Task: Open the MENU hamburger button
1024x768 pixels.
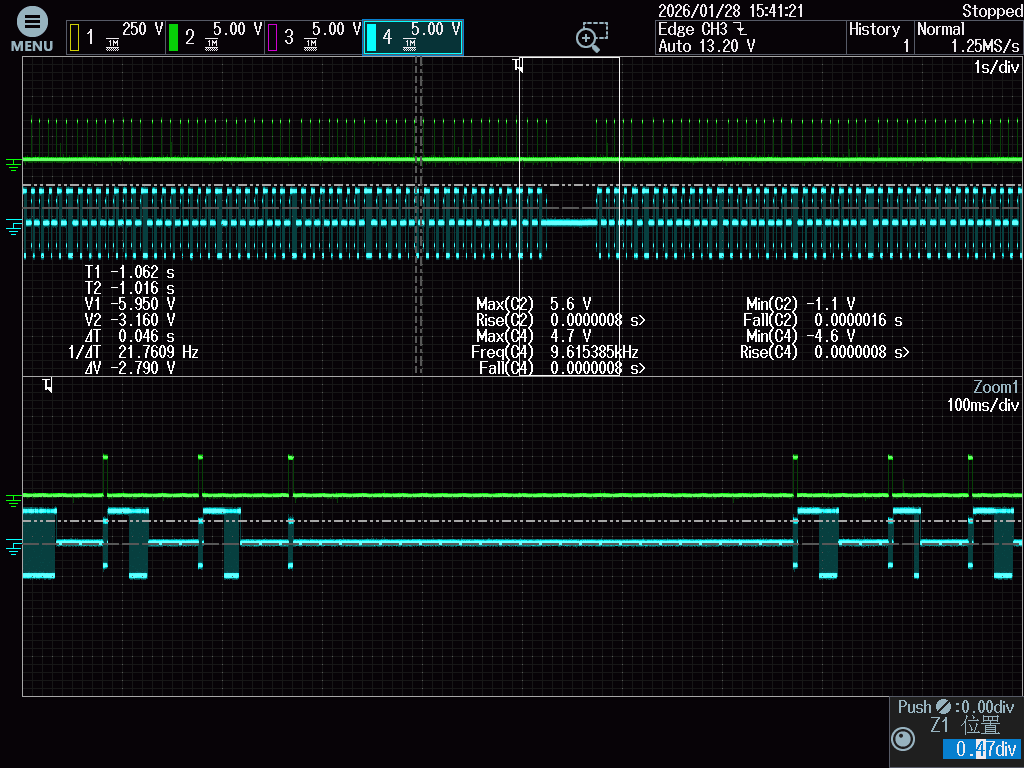Action: pyautogui.click(x=31, y=29)
